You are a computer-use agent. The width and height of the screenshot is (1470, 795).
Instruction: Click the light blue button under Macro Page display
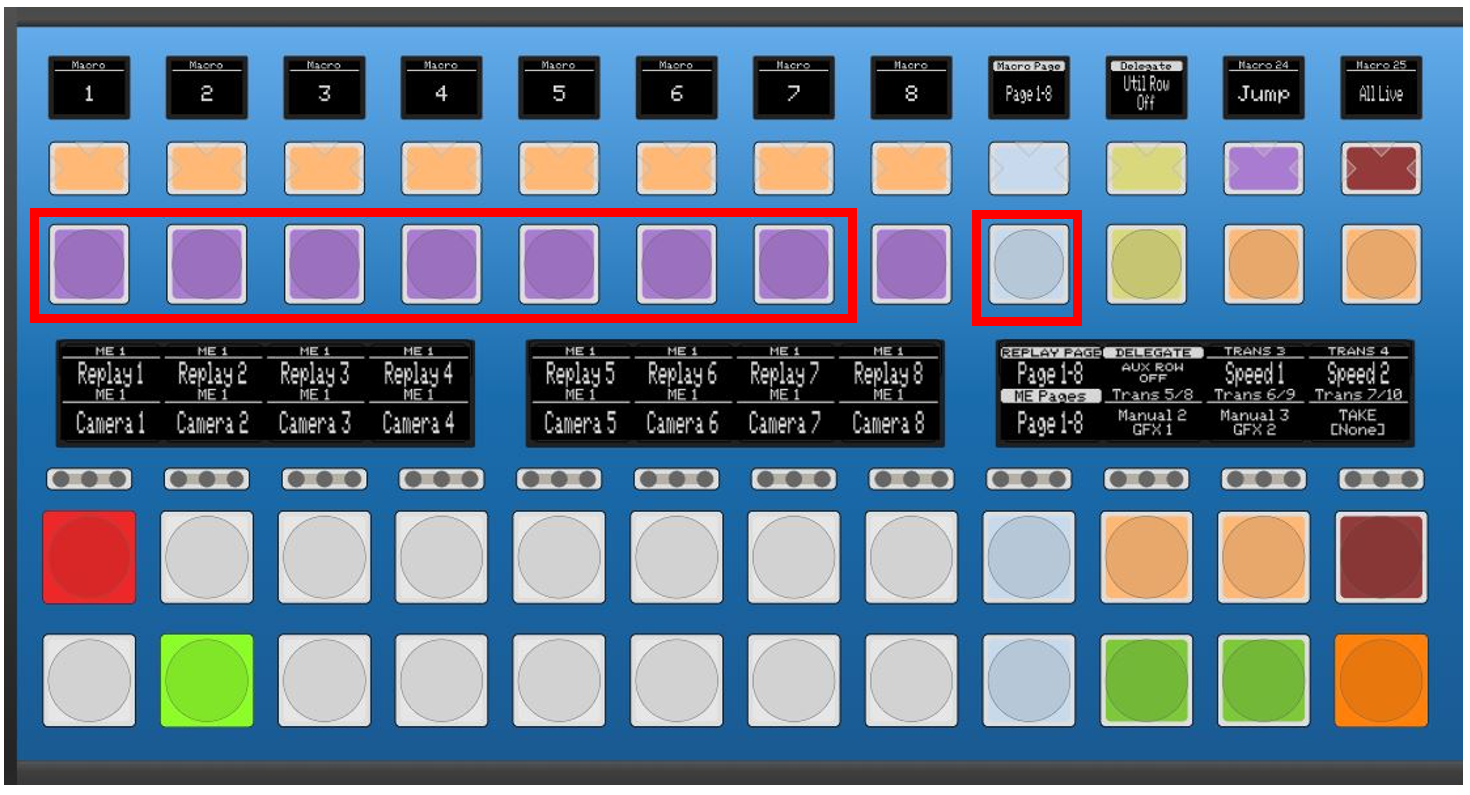[1029, 168]
